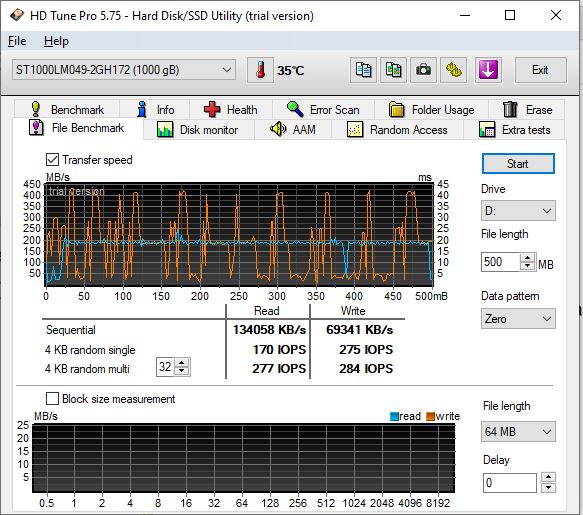Screen dimensions: 583x515
Task: Switch to the Random Access tab
Action: tap(397, 130)
